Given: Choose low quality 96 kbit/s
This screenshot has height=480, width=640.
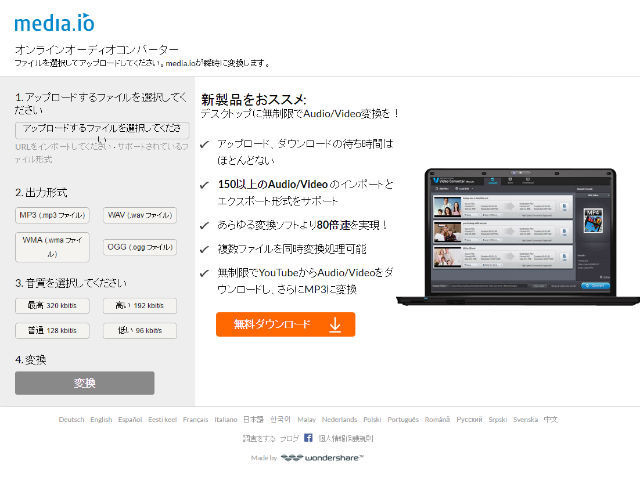Looking at the screenshot, I should (140, 331).
